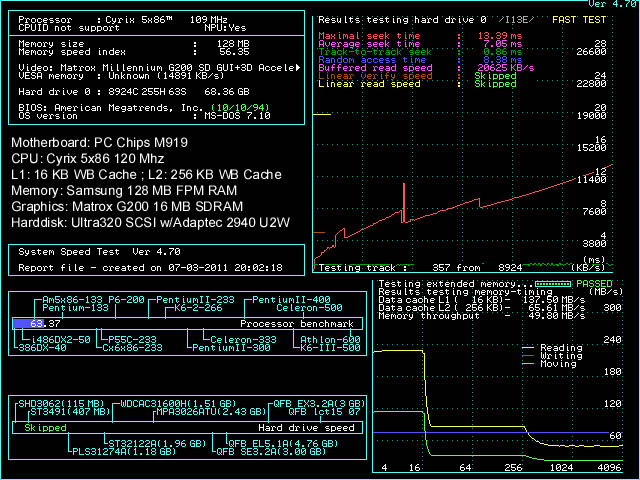Click the Samsung 128 MB FPM RAM line
640x480 pixels.
point(124,191)
